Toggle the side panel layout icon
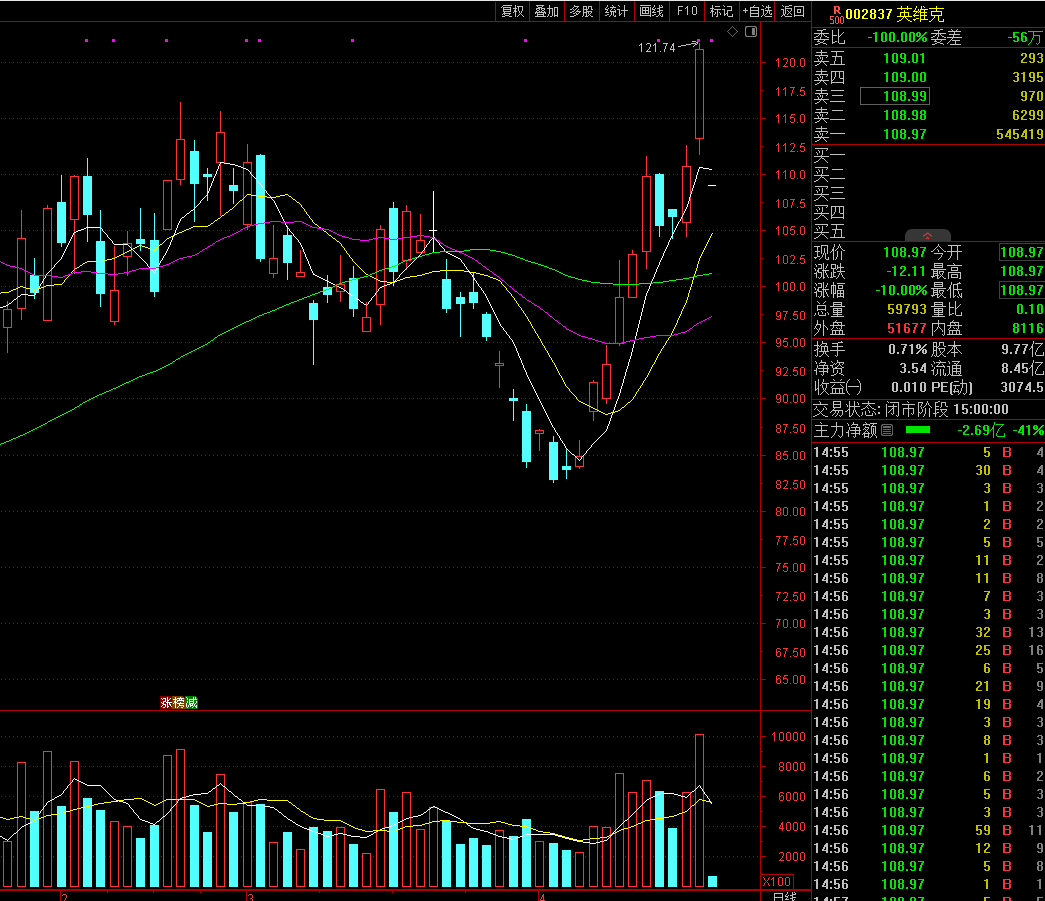Screen dimensions: 1045x901 click(750, 32)
